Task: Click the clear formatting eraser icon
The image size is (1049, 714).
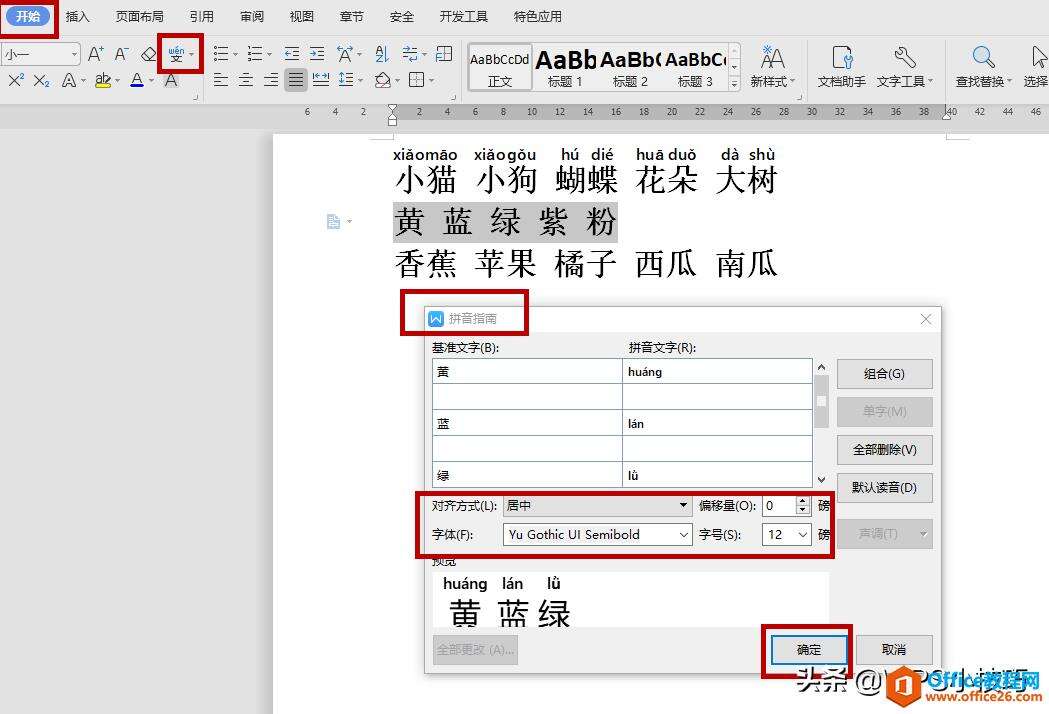Action: 150,54
